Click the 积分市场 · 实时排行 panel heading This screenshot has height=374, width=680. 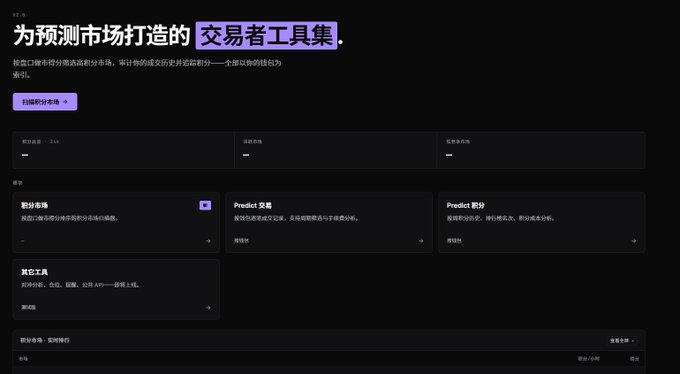click(45, 340)
